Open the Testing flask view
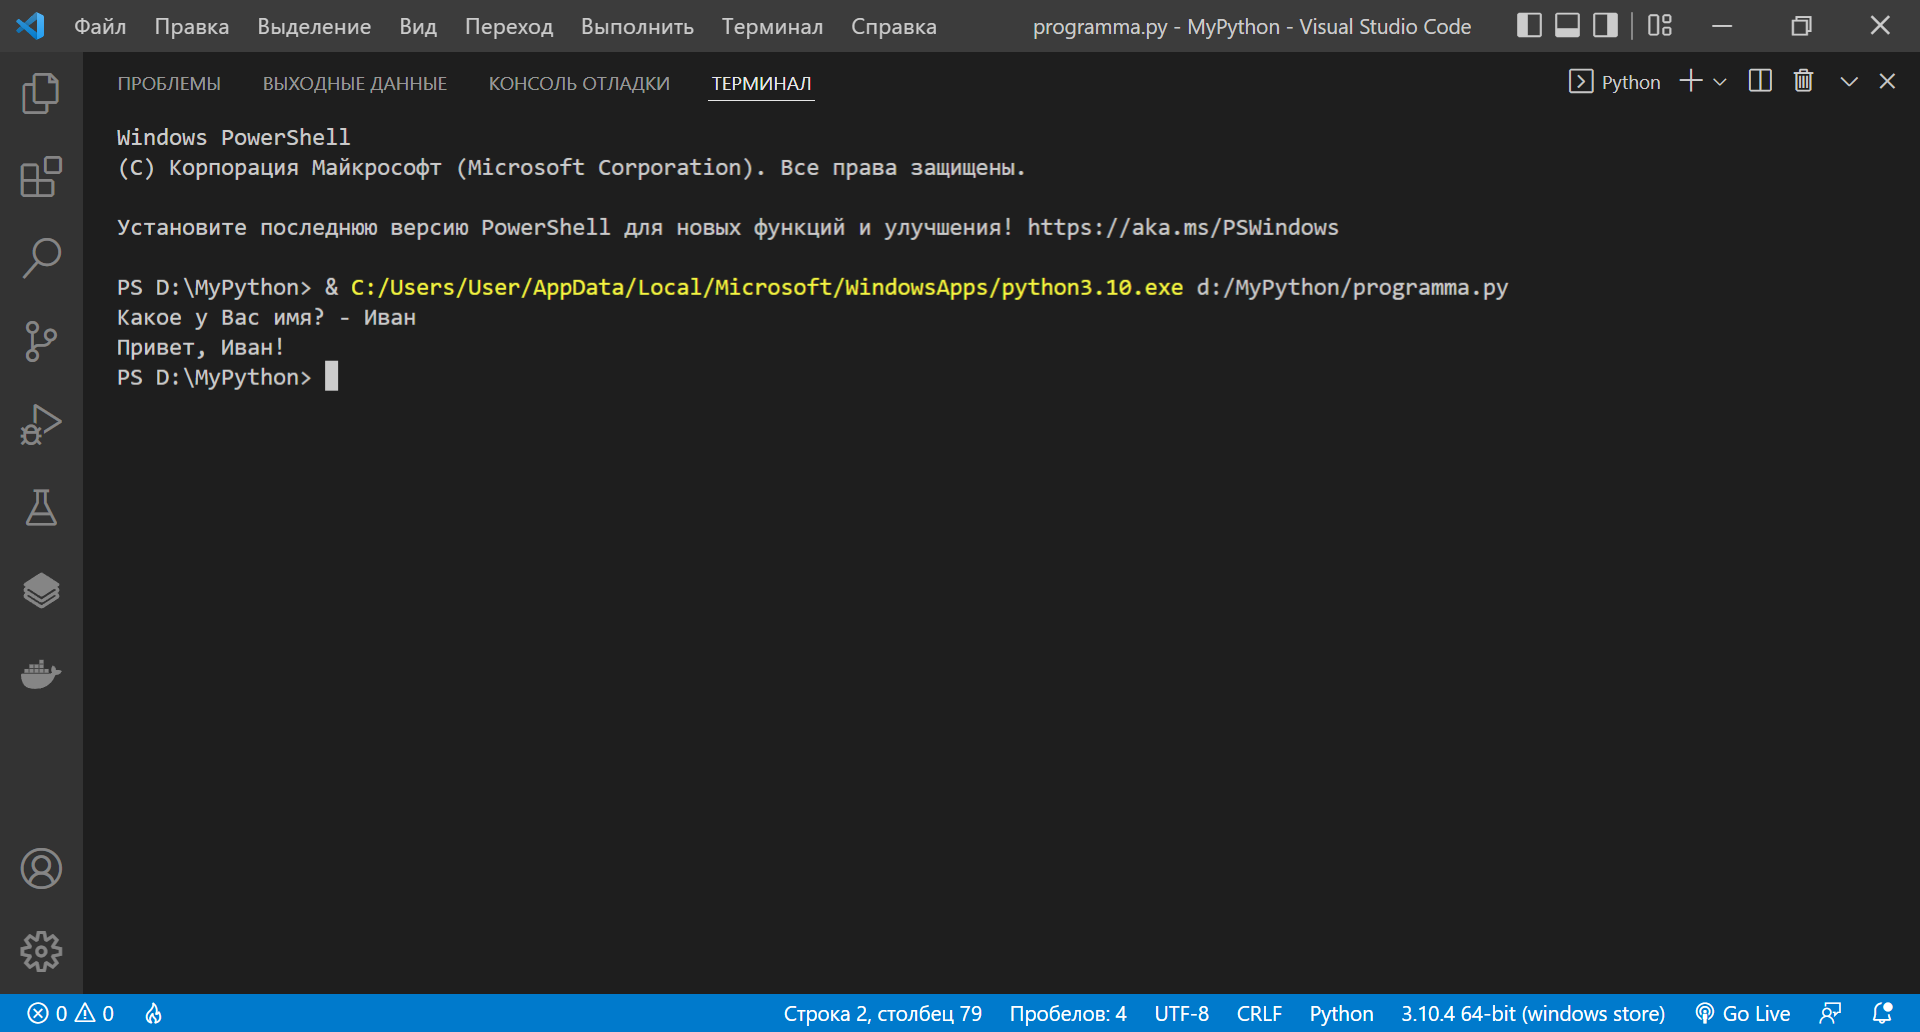This screenshot has width=1920, height=1032. [41, 508]
